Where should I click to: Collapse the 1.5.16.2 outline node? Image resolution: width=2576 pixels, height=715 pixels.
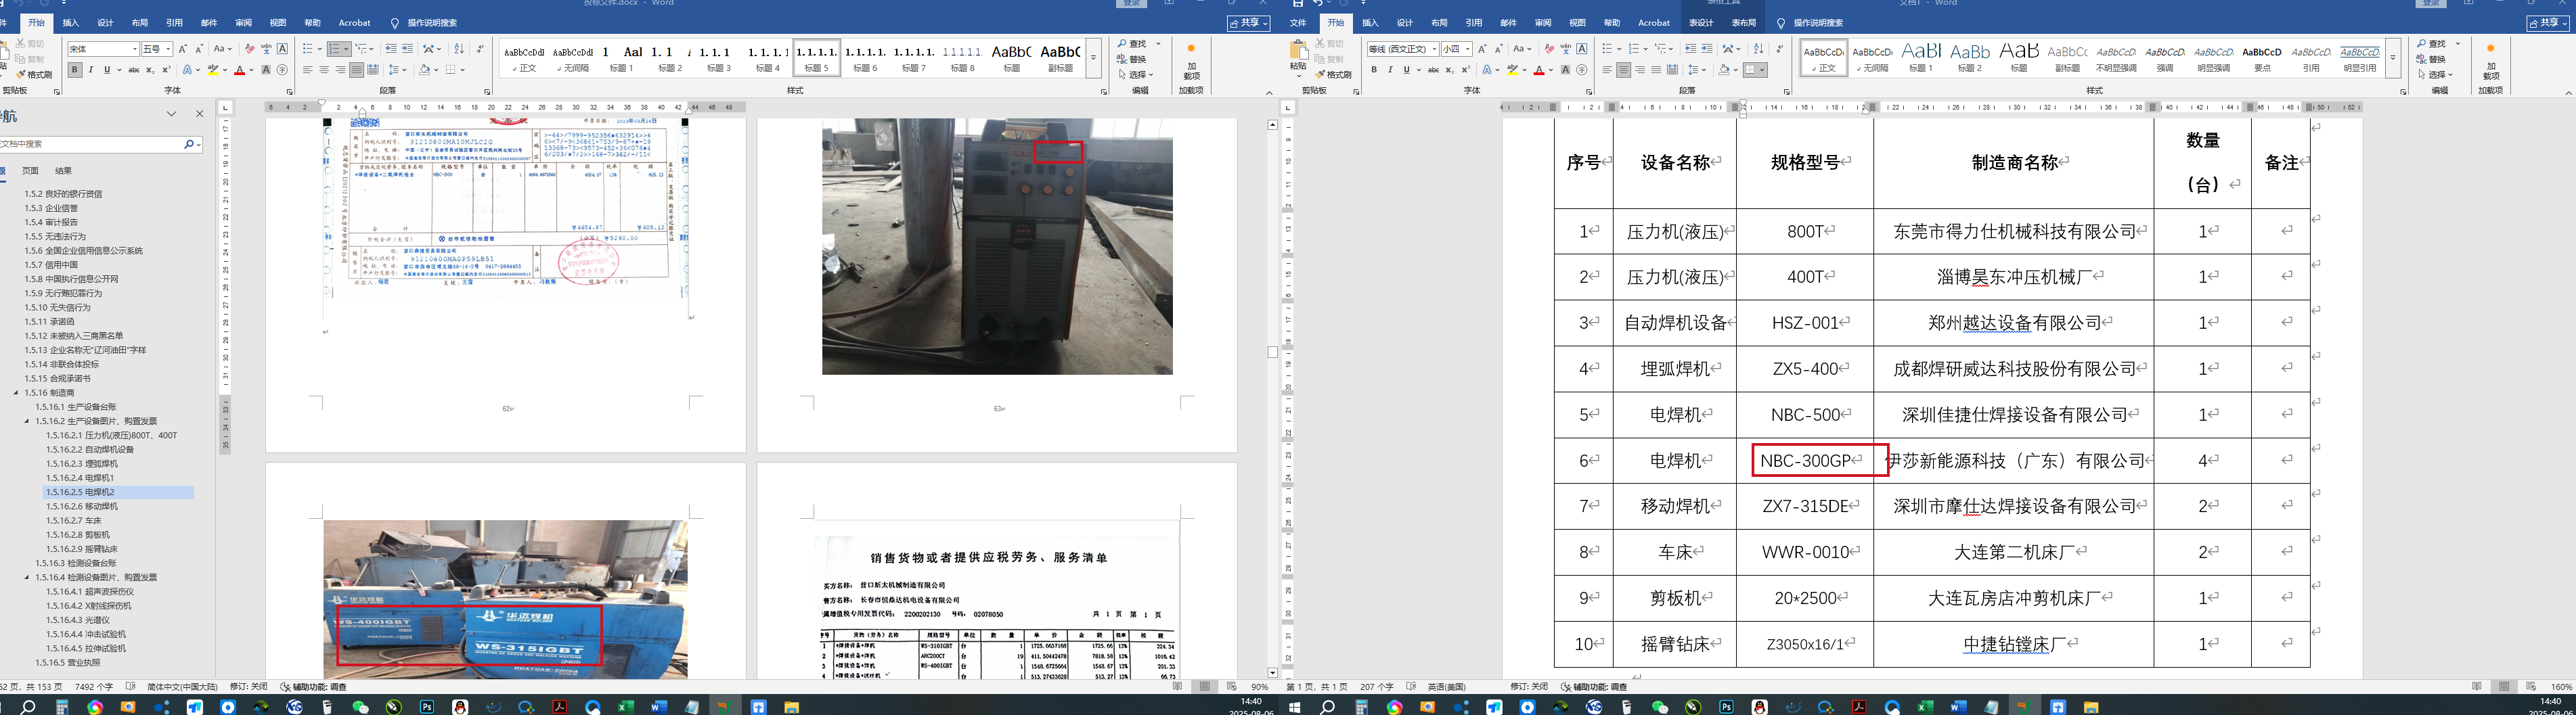pyautogui.click(x=27, y=421)
